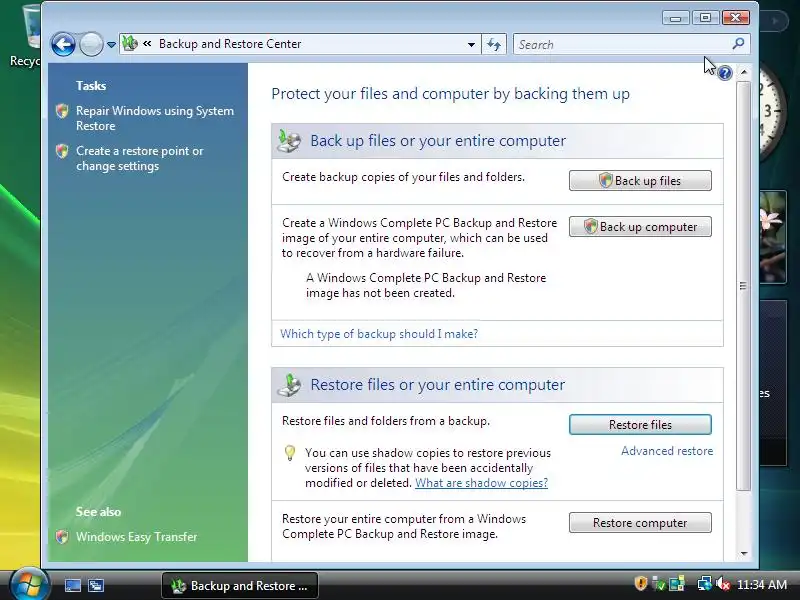Image resolution: width=800 pixels, height=600 pixels.
Task: Click the security shield tray icon
Action: [x=641, y=583]
